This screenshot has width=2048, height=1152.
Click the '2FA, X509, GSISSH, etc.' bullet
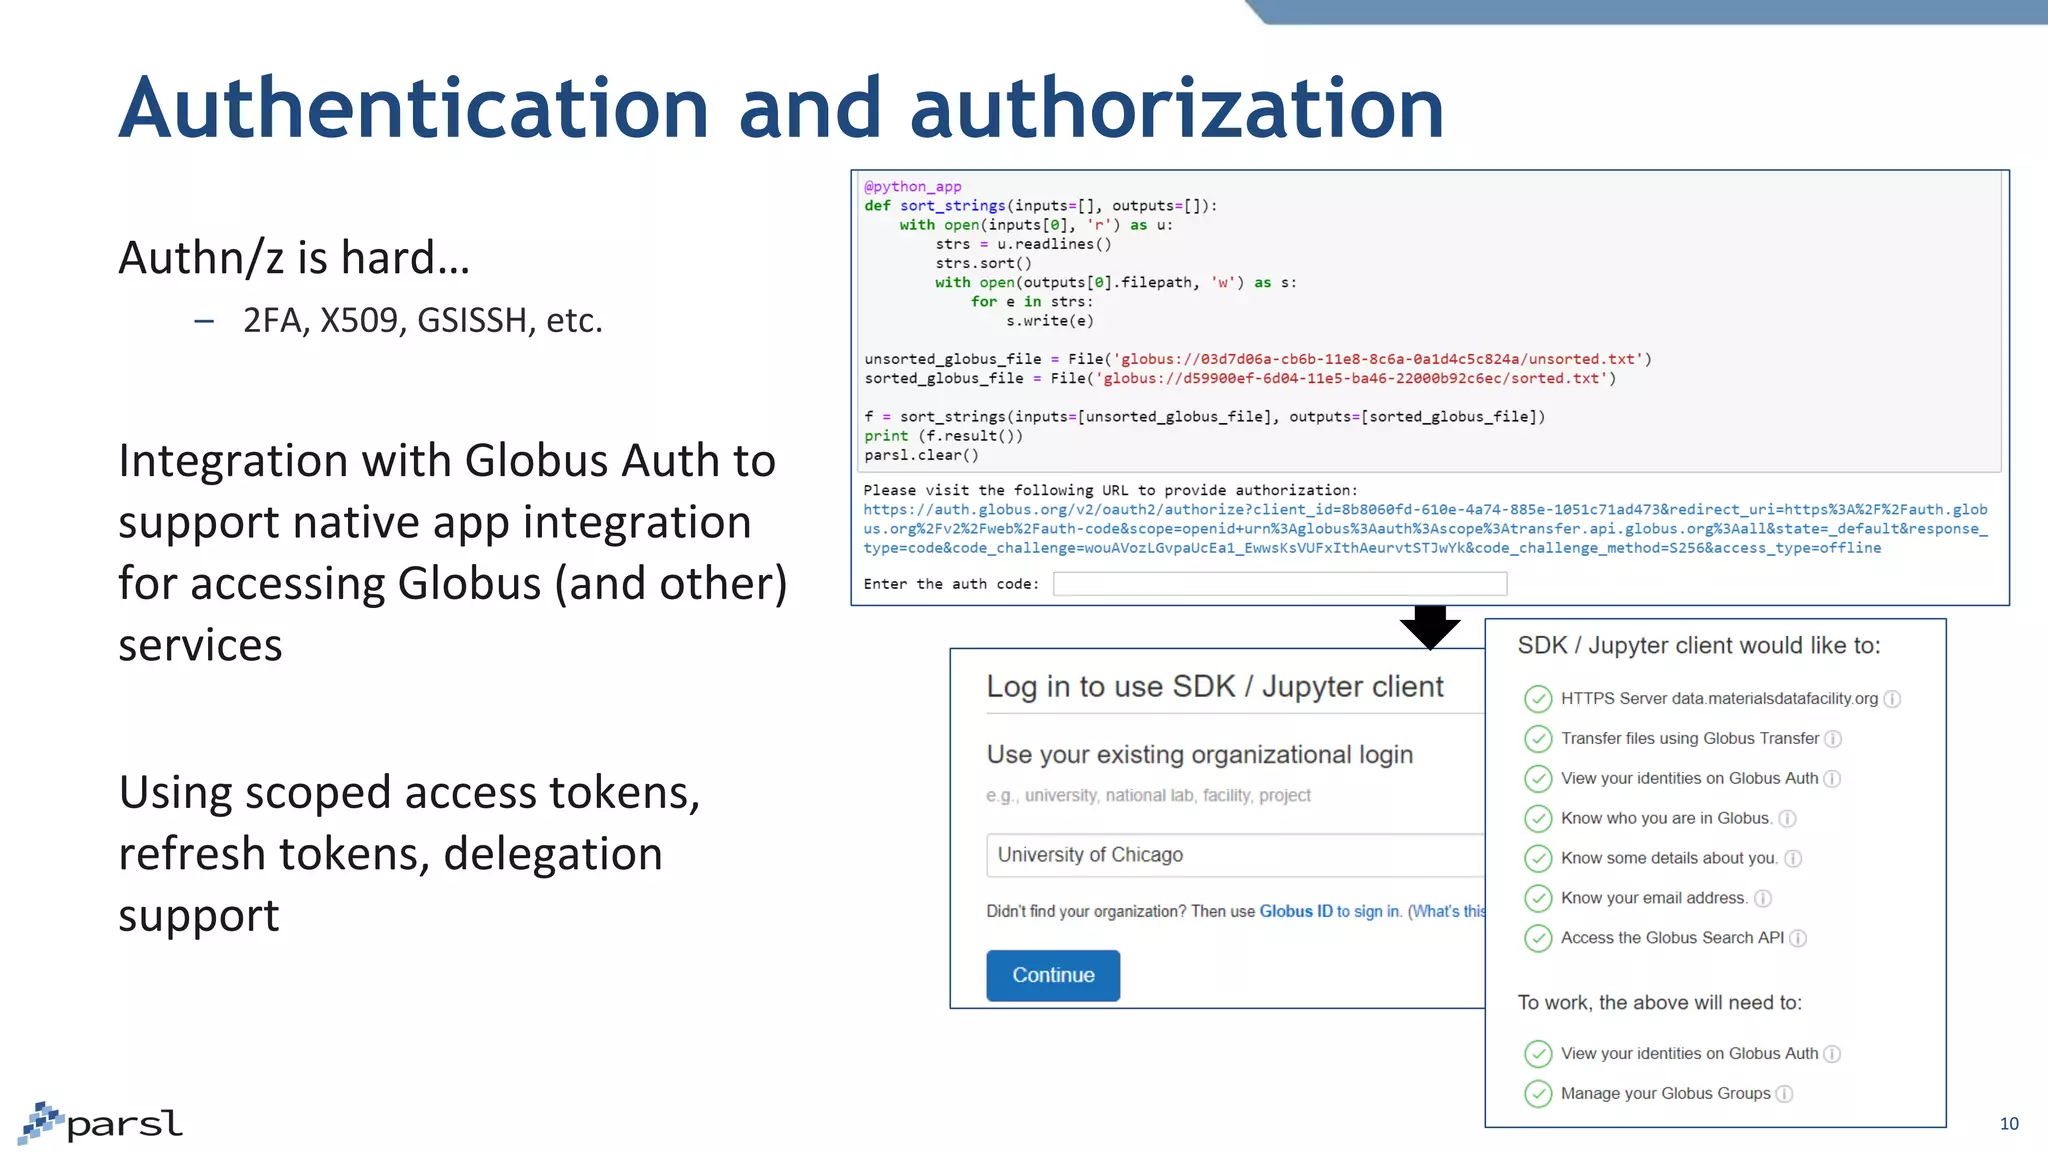point(423,320)
